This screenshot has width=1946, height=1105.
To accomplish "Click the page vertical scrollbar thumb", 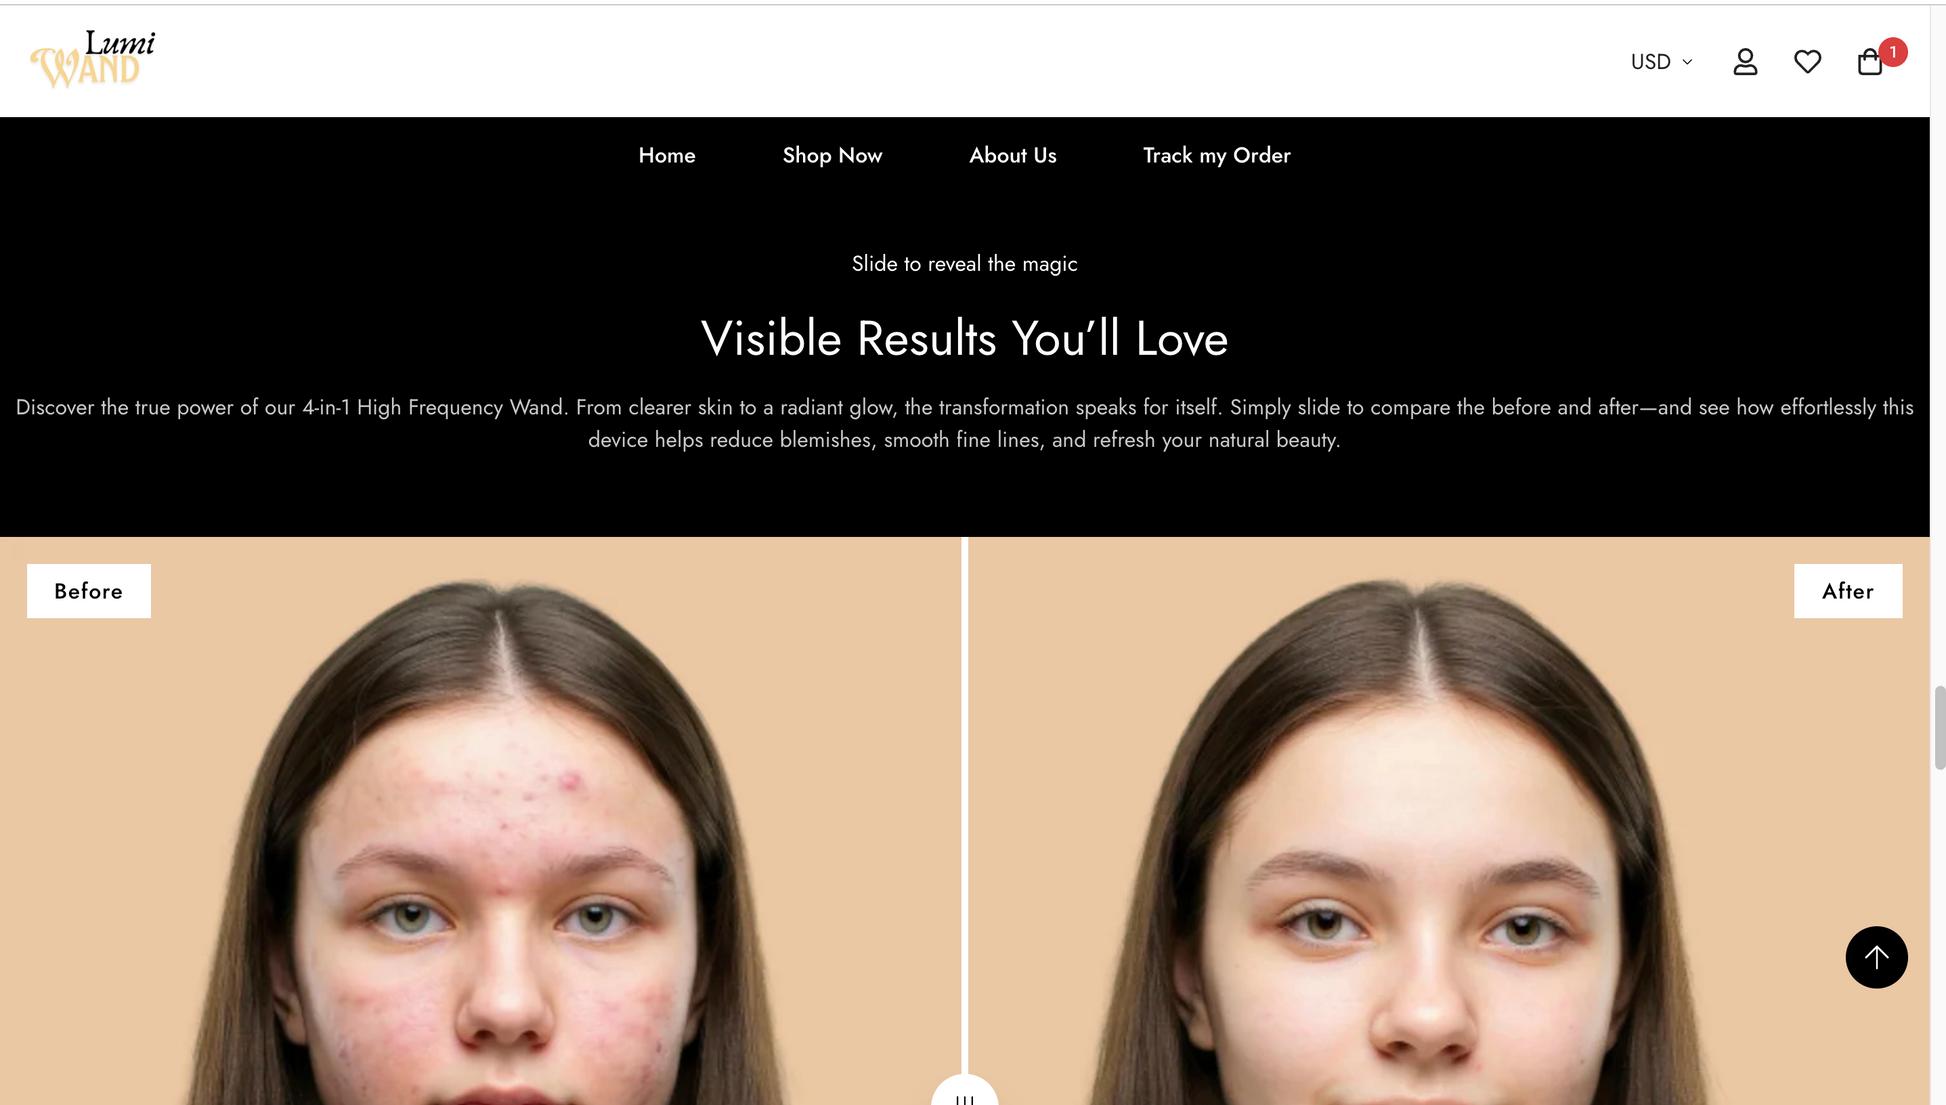I will pos(1939,727).
